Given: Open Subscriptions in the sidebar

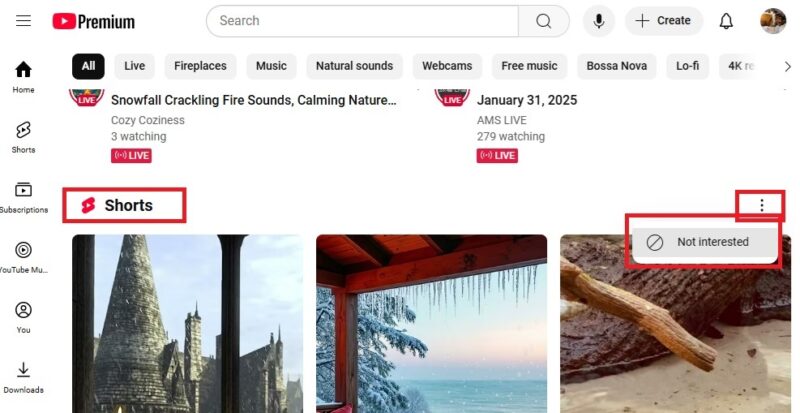Looking at the screenshot, I should 23,197.
